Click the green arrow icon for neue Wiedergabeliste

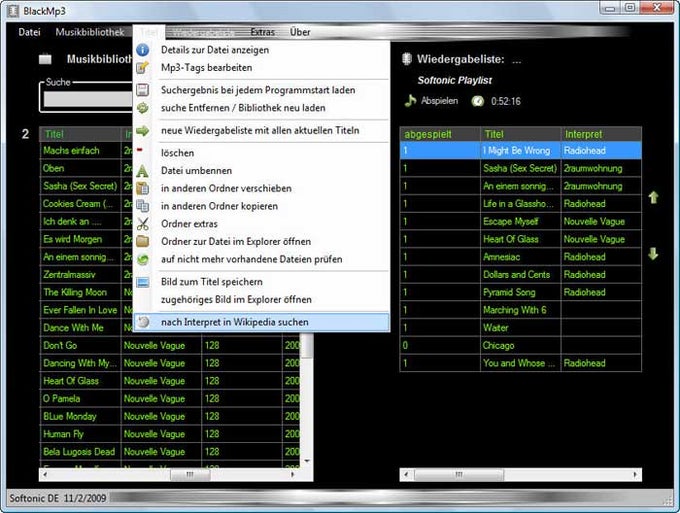tap(143, 131)
